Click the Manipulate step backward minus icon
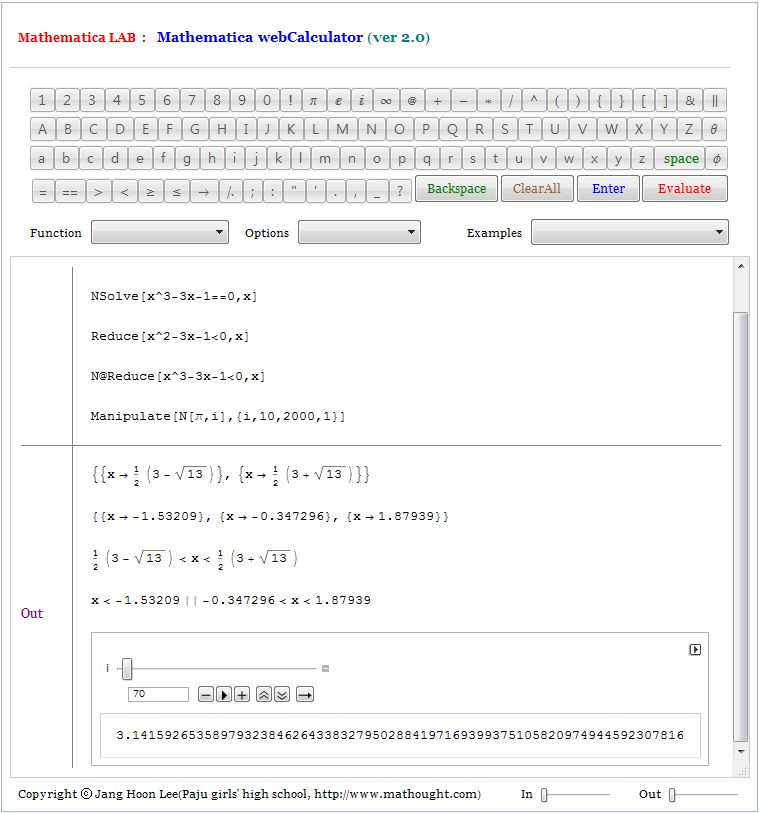 click(x=206, y=694)
